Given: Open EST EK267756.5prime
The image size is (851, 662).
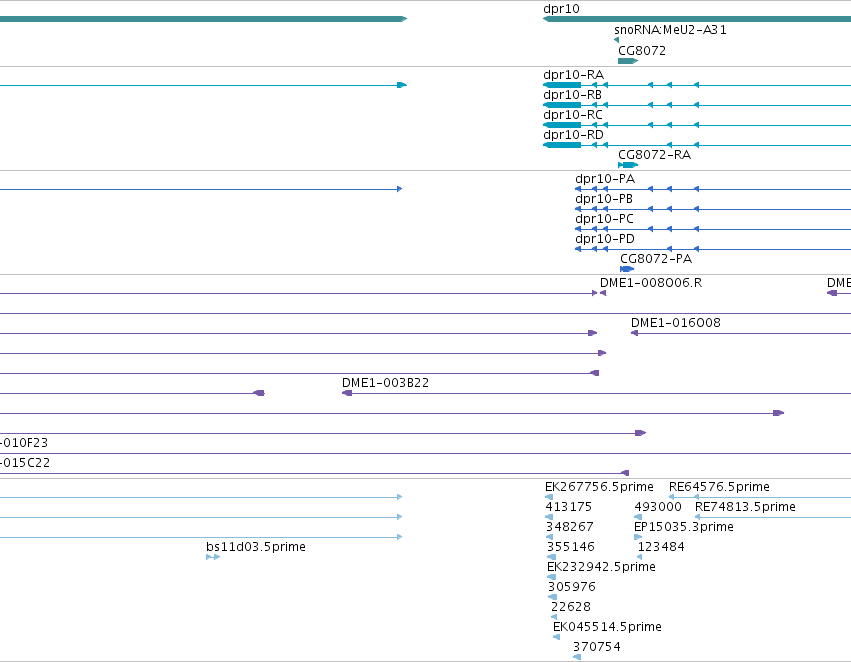Looking at the screenshot, I should [x=599, y=487].
